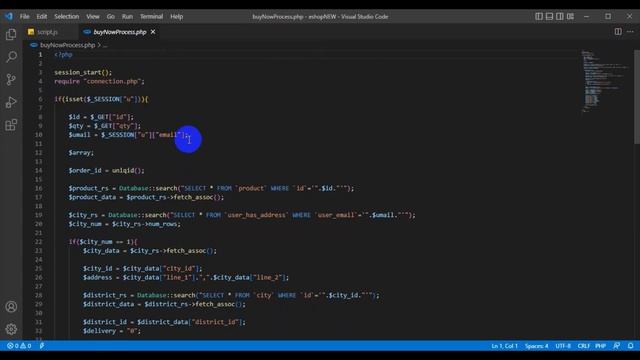The image size is (640, 360).
Task: Open the Edit menu
Action: point(42,16)
